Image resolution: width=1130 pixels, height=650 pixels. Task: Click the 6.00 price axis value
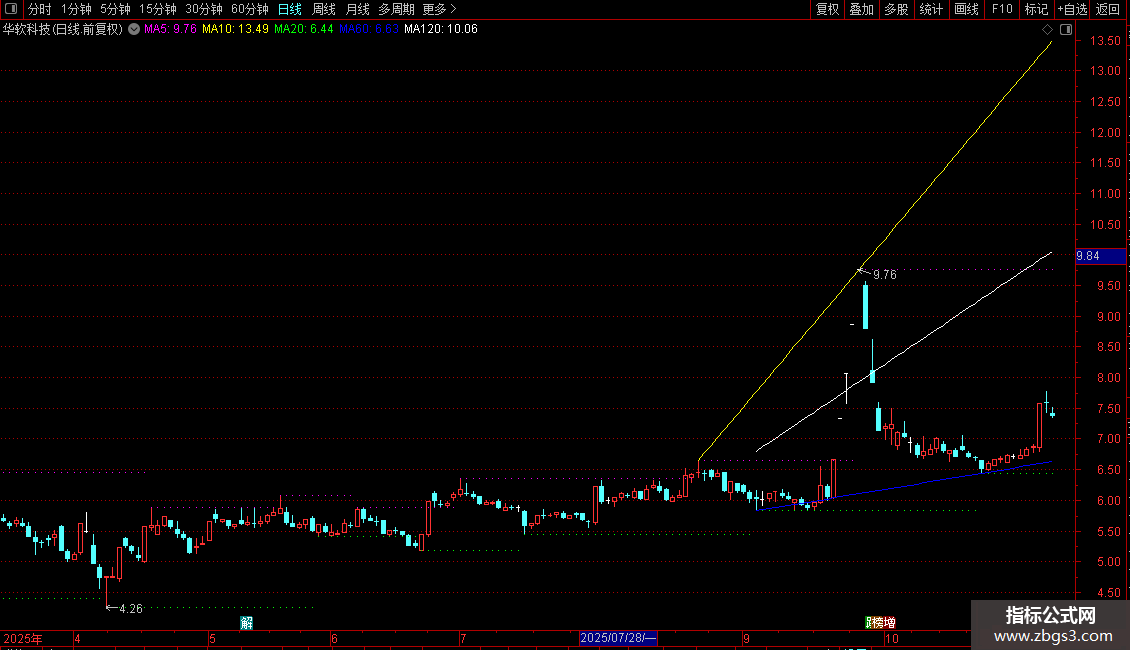(1108, 501)
